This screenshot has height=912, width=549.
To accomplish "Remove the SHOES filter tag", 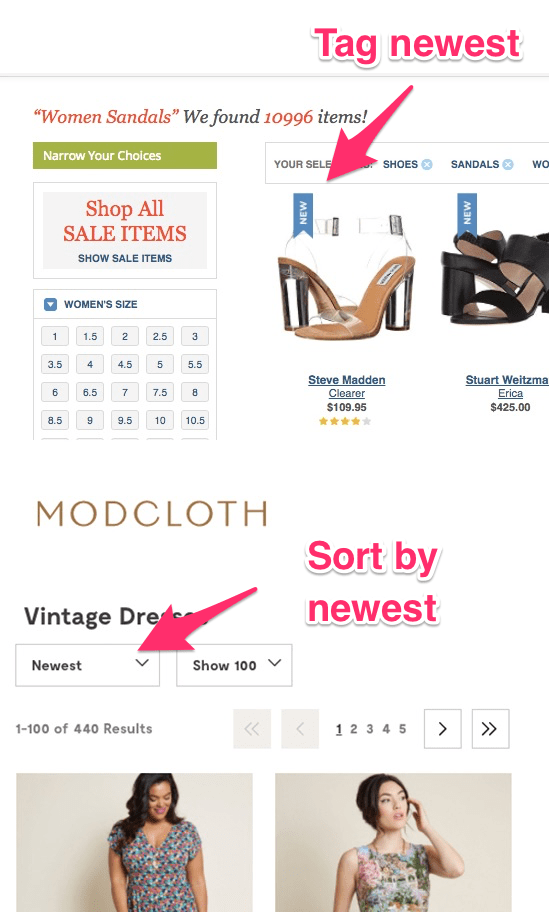I will tap(427, 165).
